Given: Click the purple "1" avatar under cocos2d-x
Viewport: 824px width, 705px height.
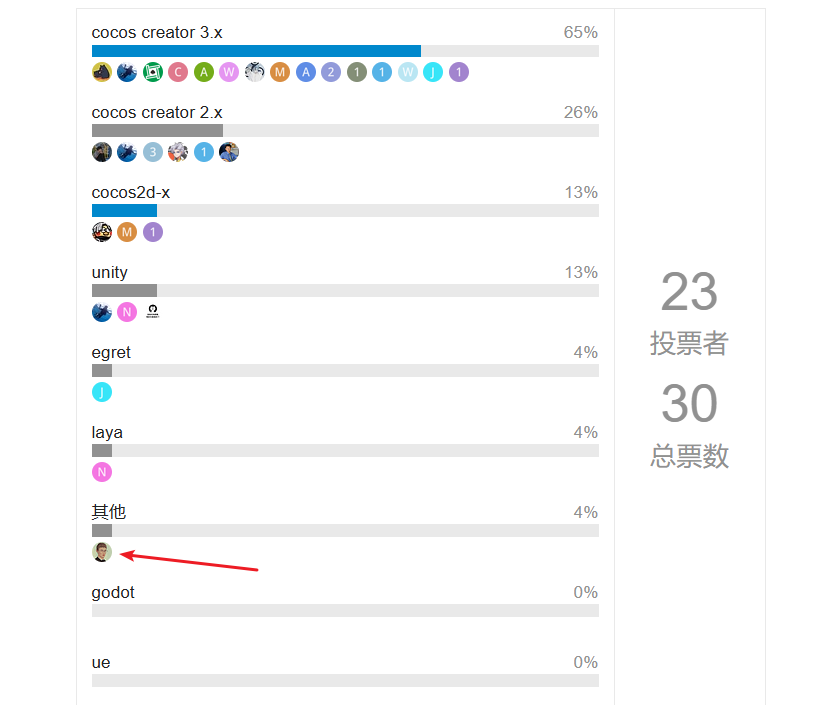Looking at the screenshot, I should tap(153, 232).
